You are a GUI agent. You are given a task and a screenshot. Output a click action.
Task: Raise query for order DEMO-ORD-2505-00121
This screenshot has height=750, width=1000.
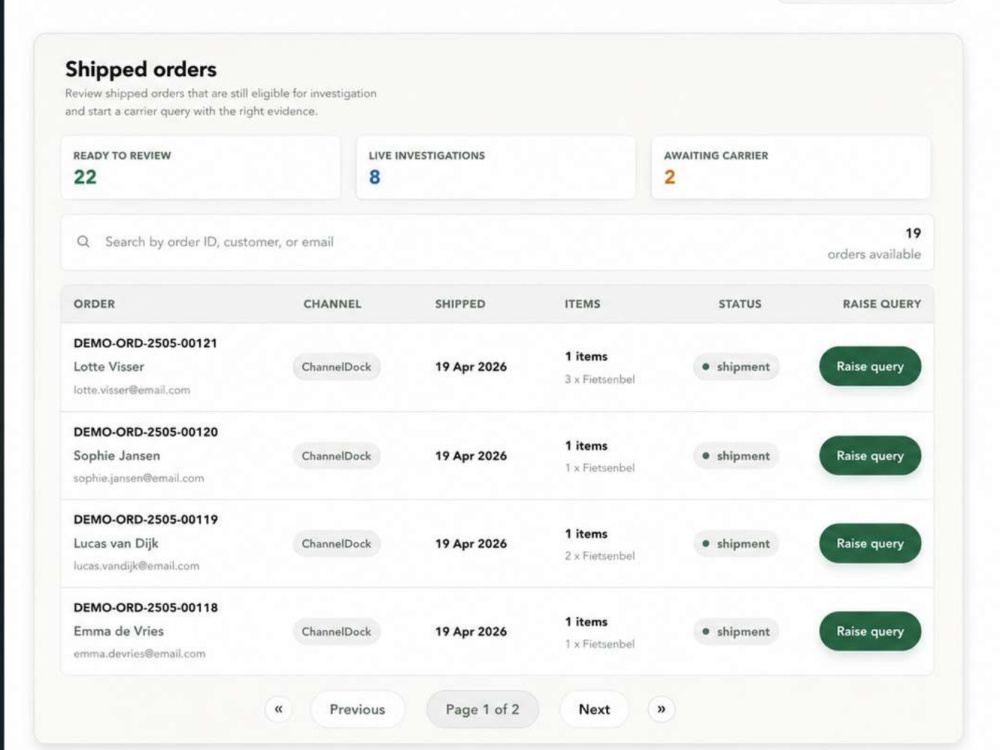click(870, 367)
